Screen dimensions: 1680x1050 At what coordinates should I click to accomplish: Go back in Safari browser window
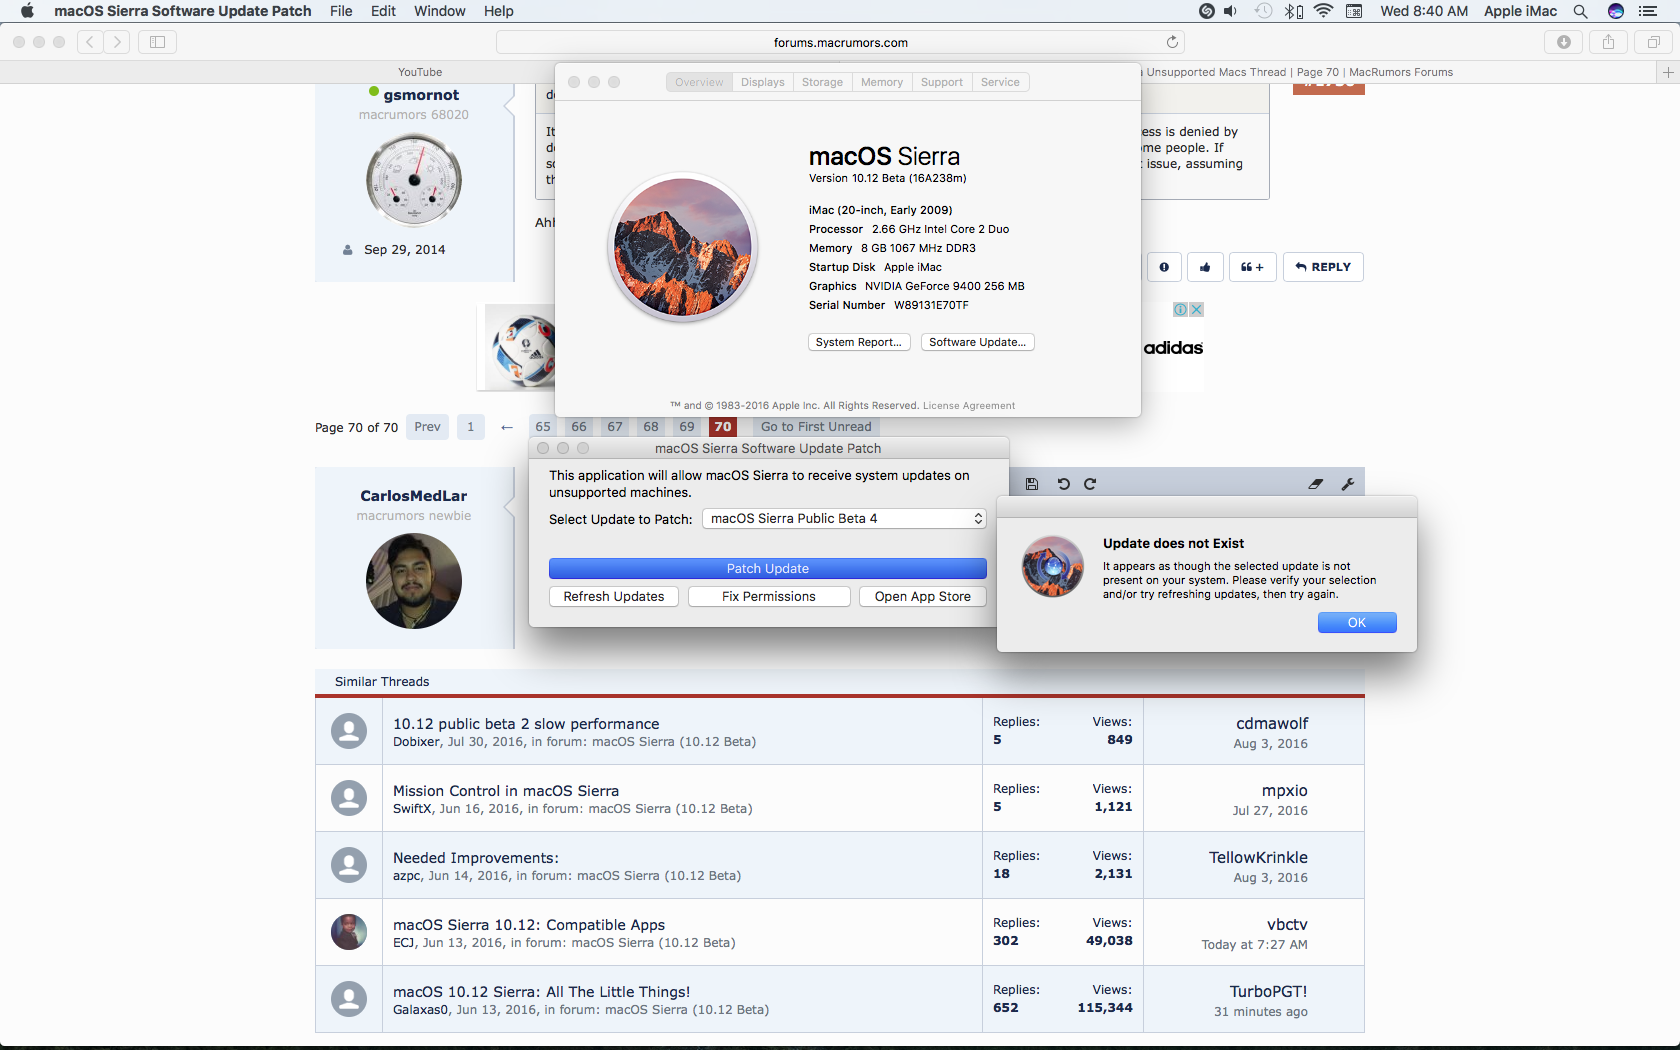coord(90,42)
